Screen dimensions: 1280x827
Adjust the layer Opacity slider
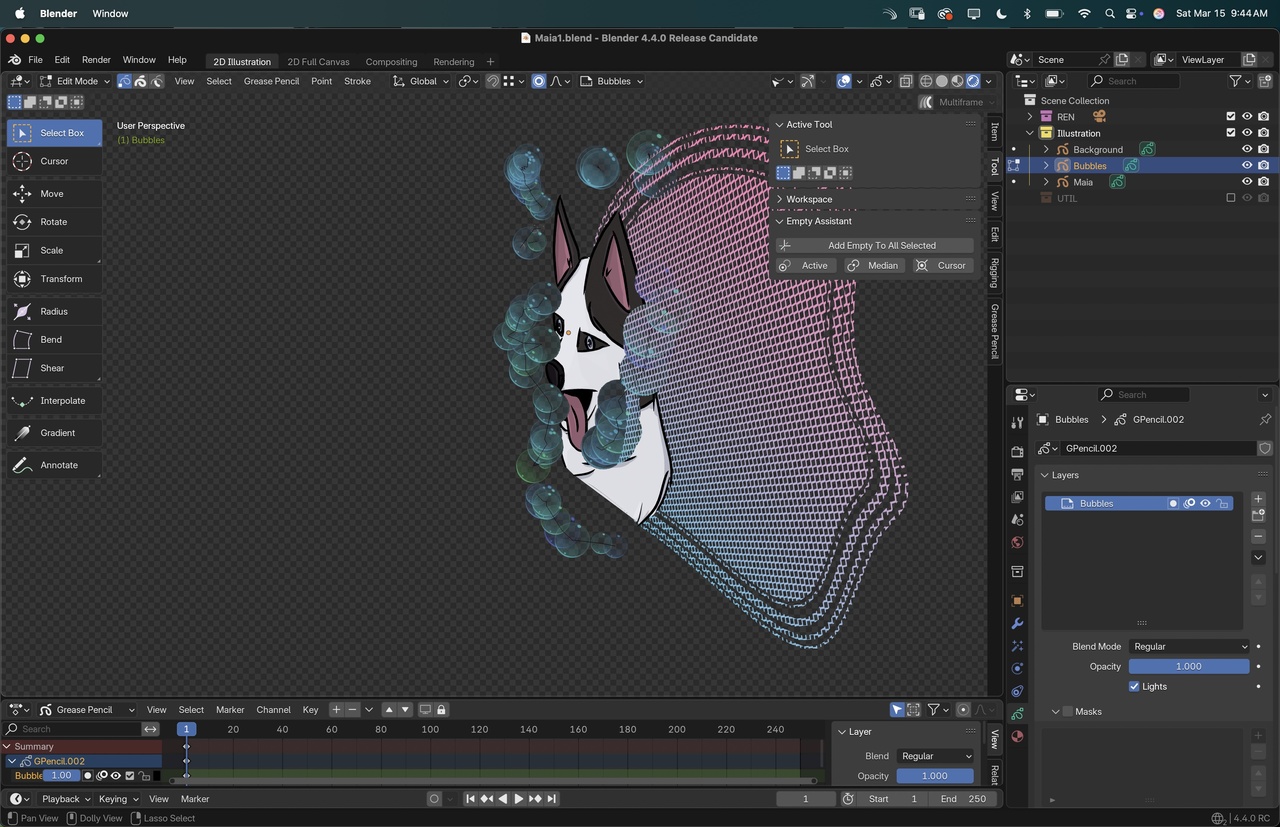pyautogui.click(x=1189, y=667)
